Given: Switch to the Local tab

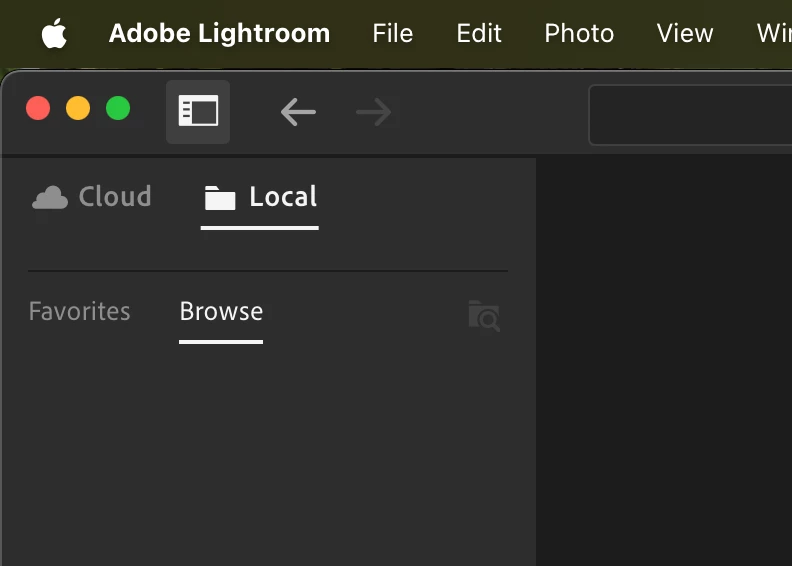Looking at the screenshot, I should pyautogui.click(x=260, y=196).
